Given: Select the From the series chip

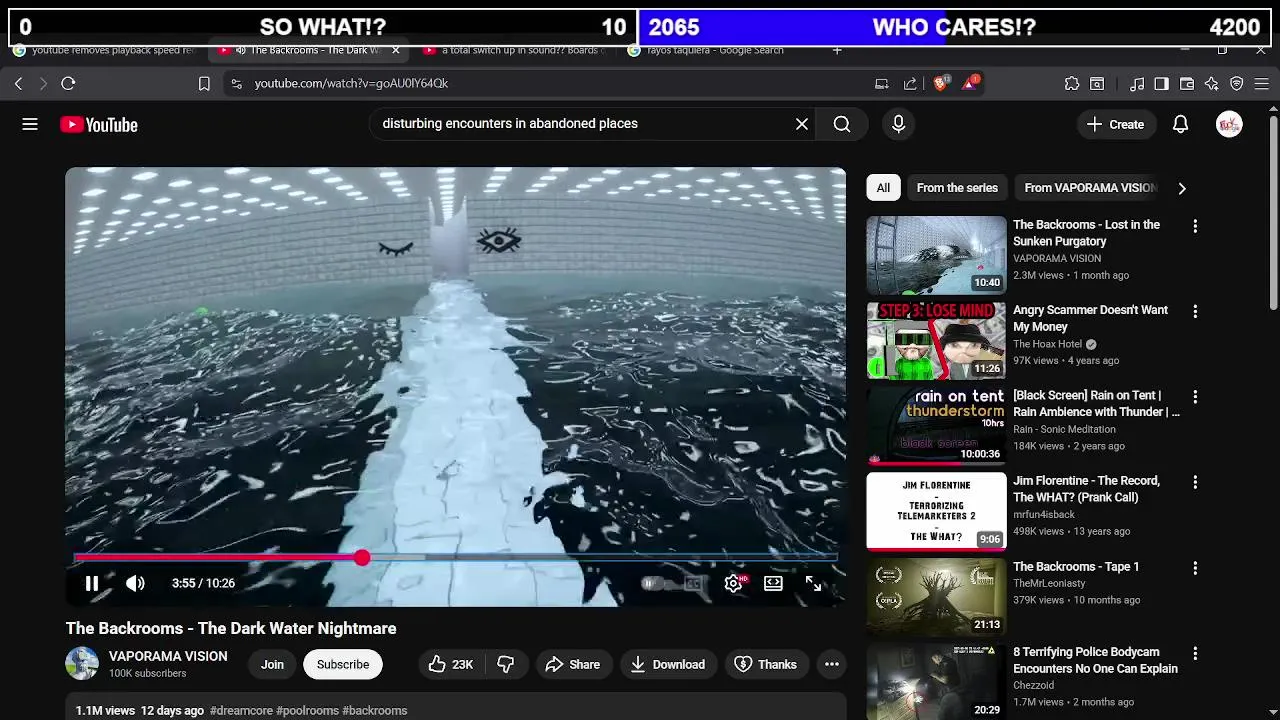Looking at the screenshot, I should click(x=957, y=188).
